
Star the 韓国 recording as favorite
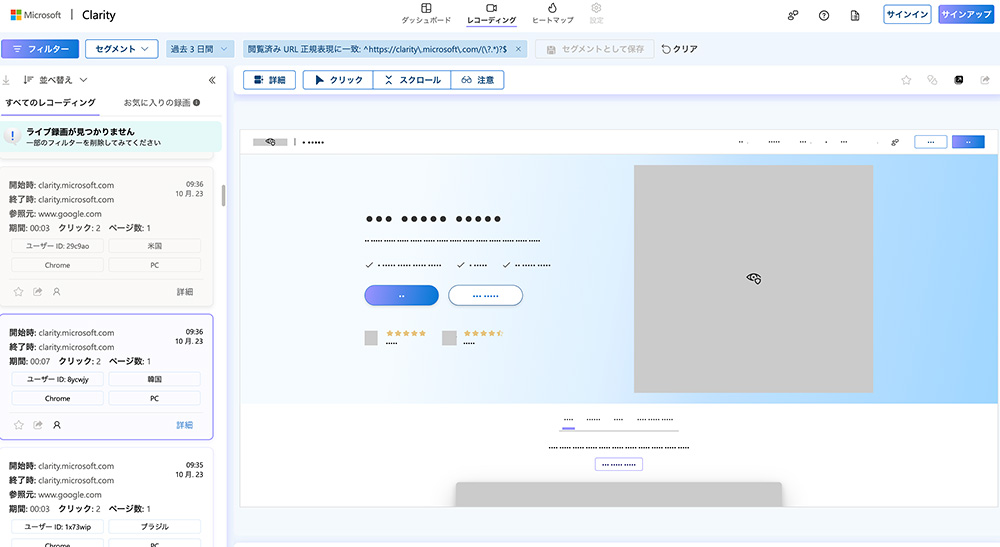(18, 425)
